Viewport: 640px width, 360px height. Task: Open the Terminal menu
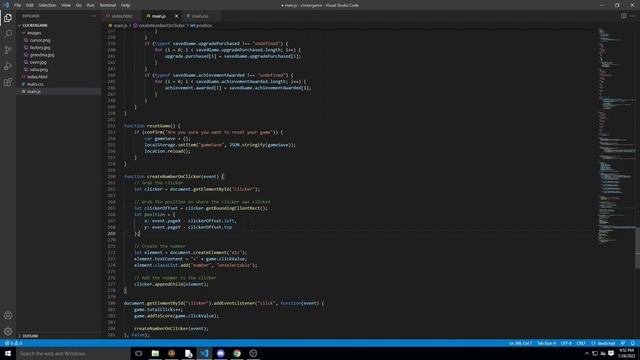pos(107,5)
